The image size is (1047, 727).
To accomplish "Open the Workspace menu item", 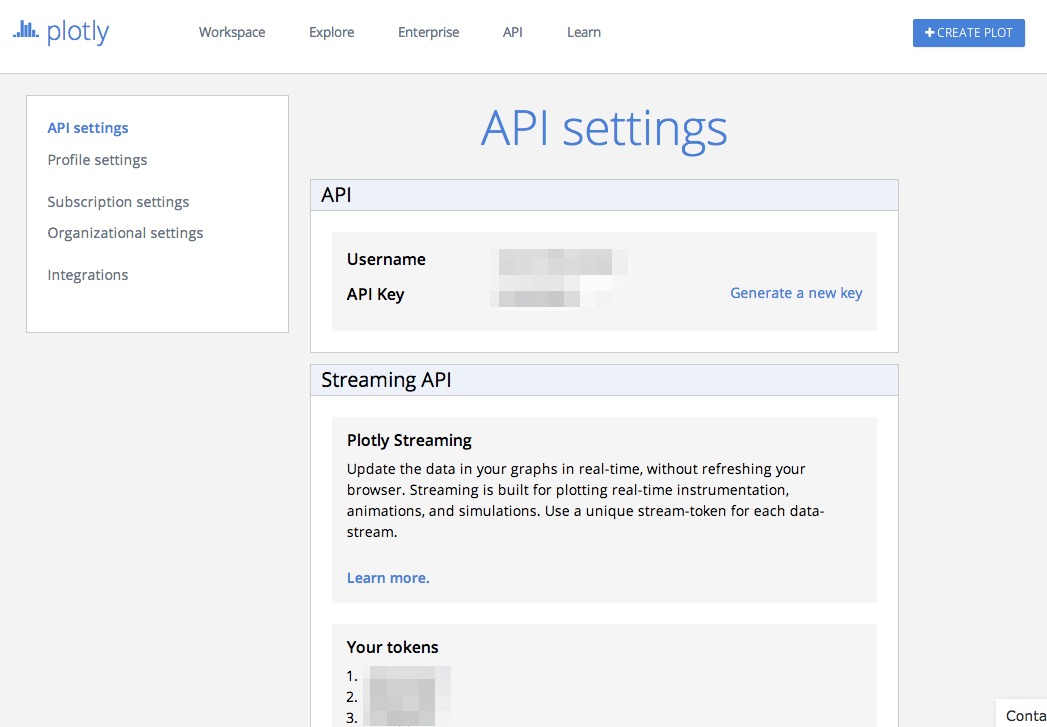I will (232, 32).
